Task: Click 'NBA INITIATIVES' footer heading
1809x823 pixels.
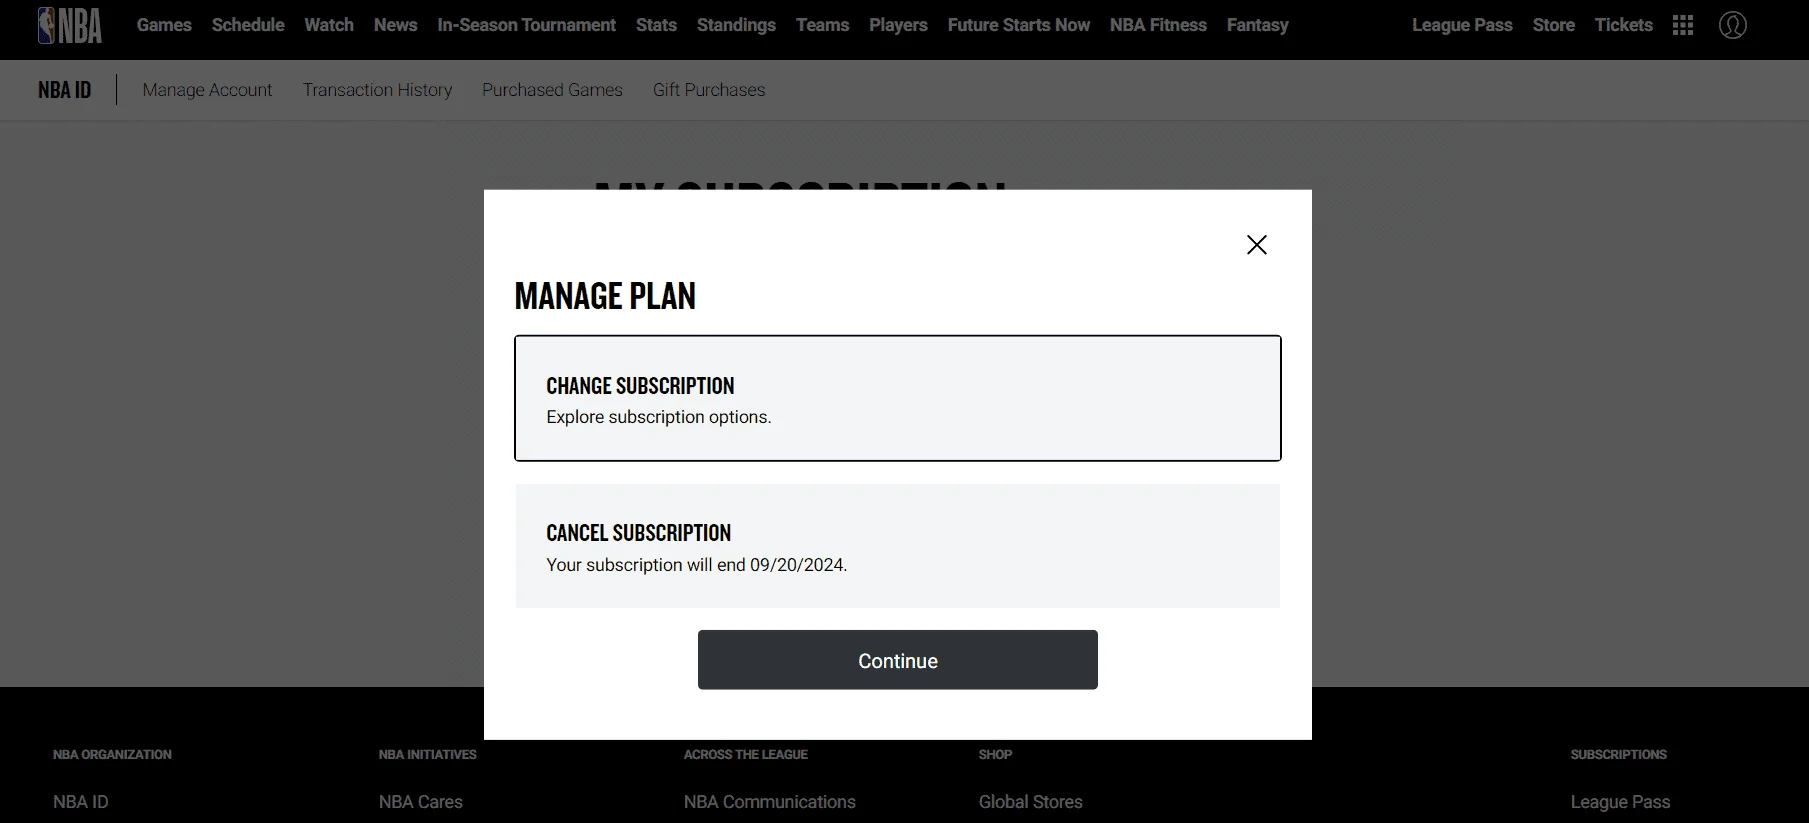Action: (x=428, y=755)
